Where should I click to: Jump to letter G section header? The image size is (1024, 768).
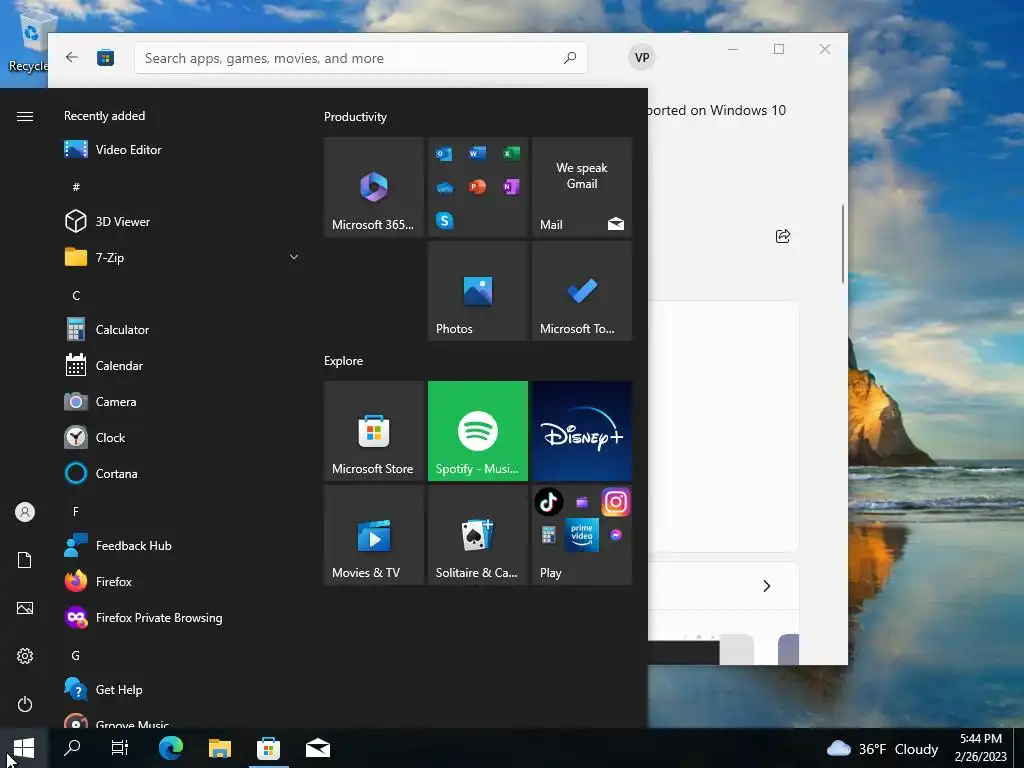click(x=76, y=656)
